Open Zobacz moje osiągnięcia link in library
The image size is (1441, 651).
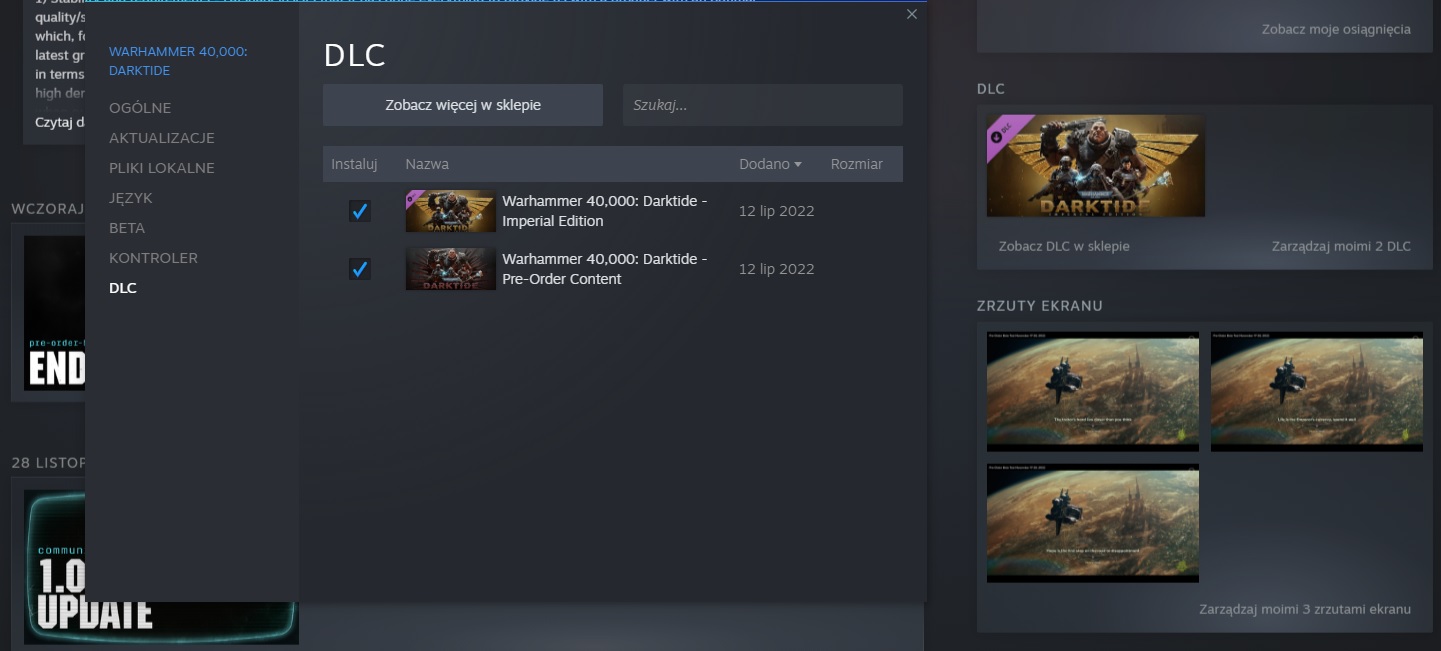point(1336,29)
